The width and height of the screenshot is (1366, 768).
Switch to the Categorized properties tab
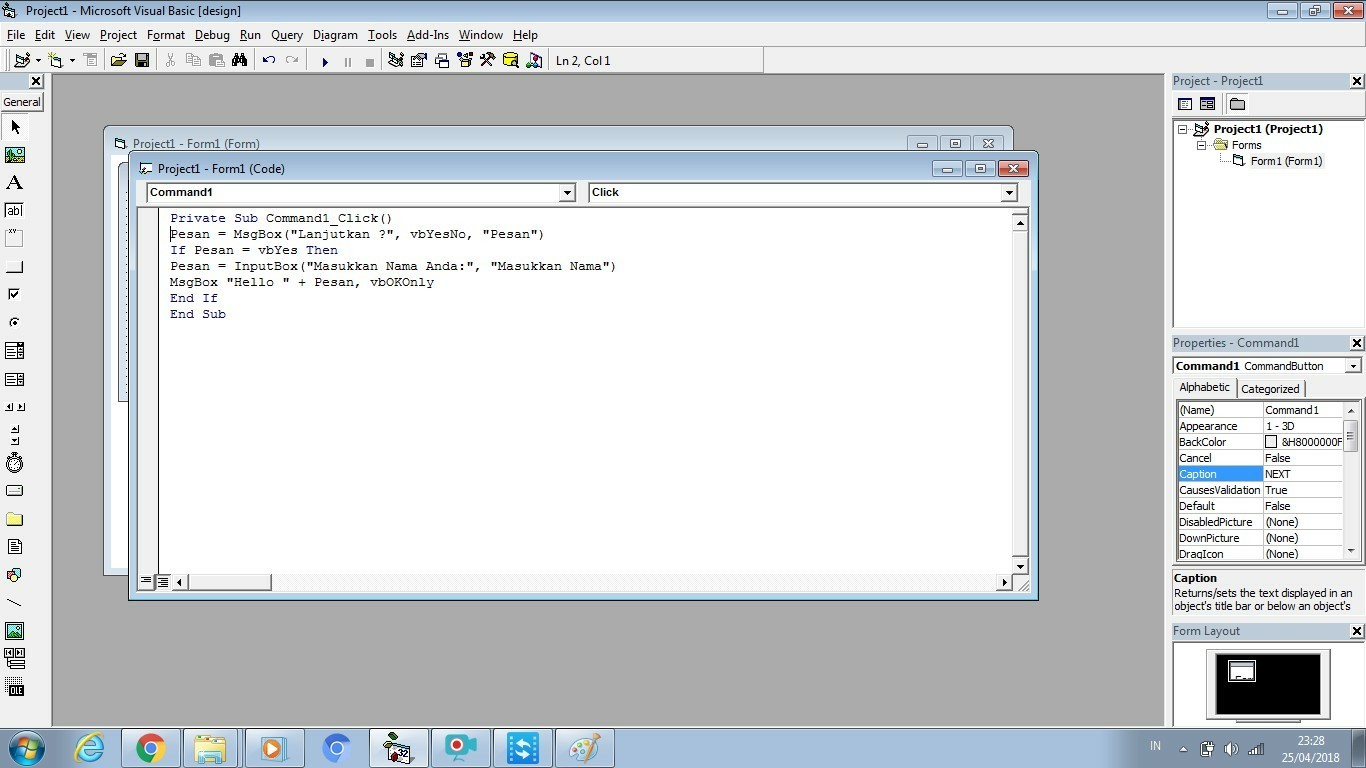tap(1270, 388)
